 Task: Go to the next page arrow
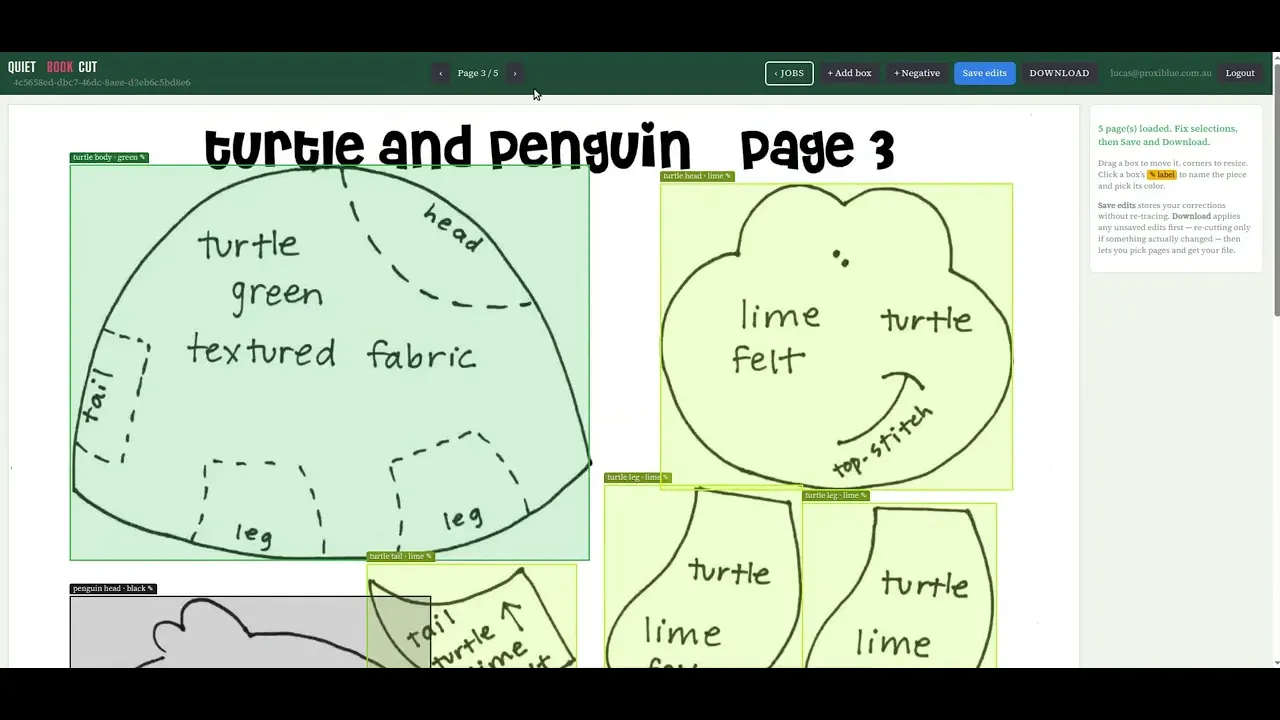pyautogui.click(x=515, y=73)
